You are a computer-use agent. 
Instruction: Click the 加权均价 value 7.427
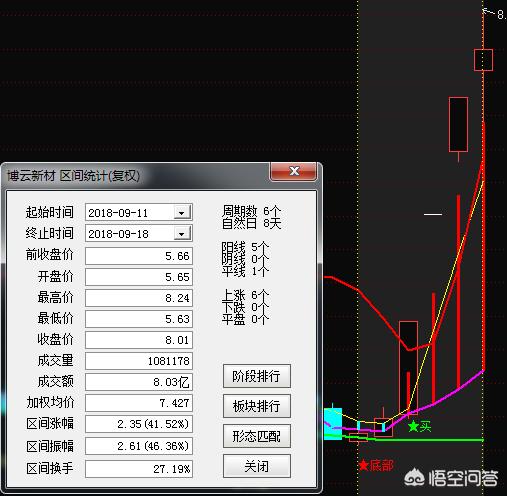point(139,403)
